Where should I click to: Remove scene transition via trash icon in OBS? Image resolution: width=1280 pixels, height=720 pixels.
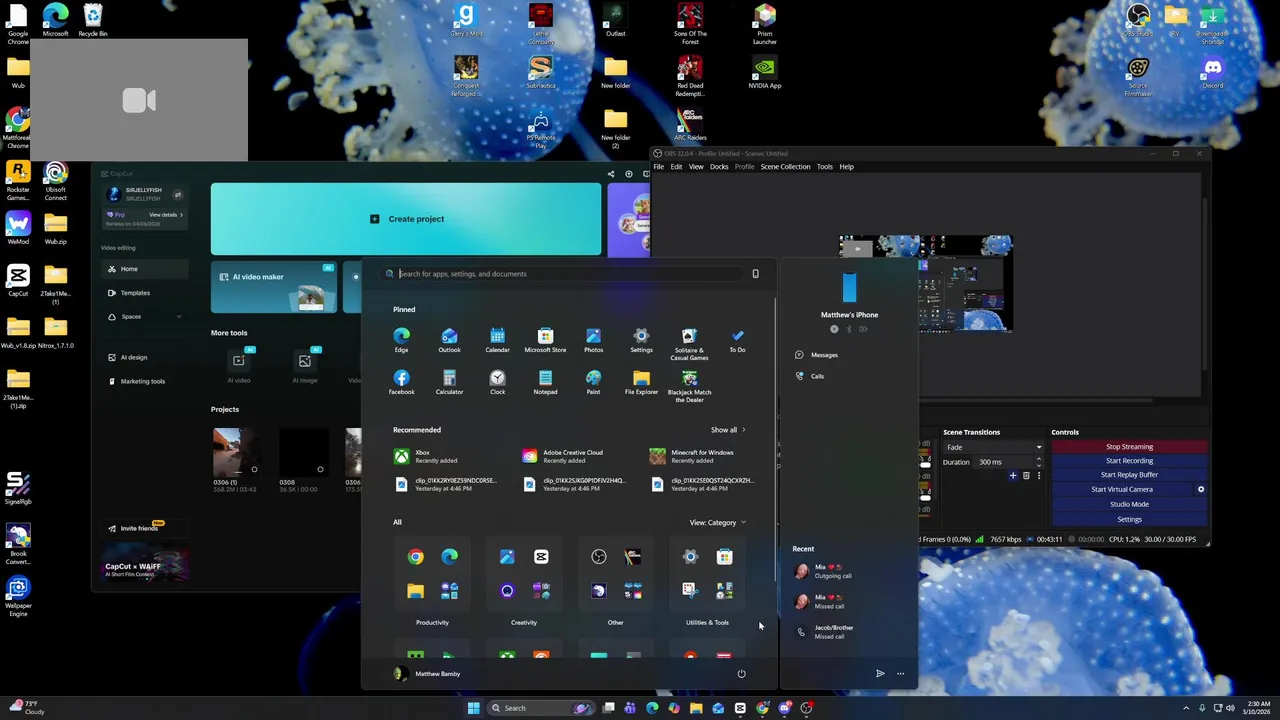[x=1026, y=476]
